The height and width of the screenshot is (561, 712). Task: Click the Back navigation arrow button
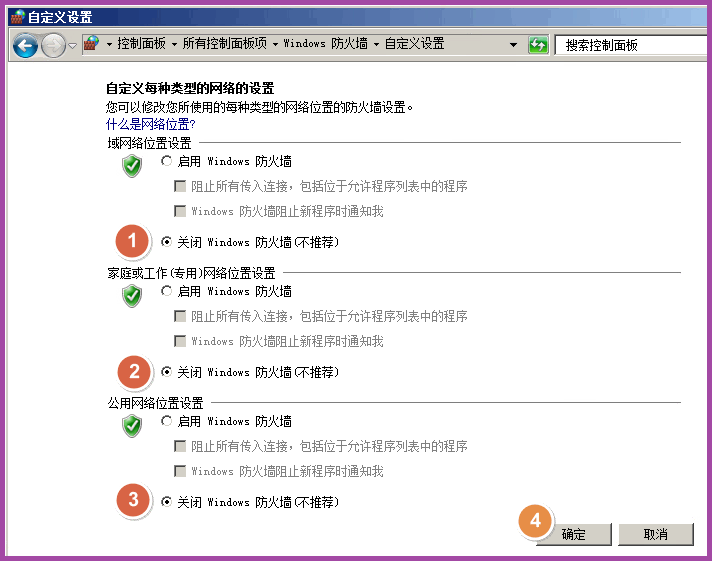pos(25,45)
